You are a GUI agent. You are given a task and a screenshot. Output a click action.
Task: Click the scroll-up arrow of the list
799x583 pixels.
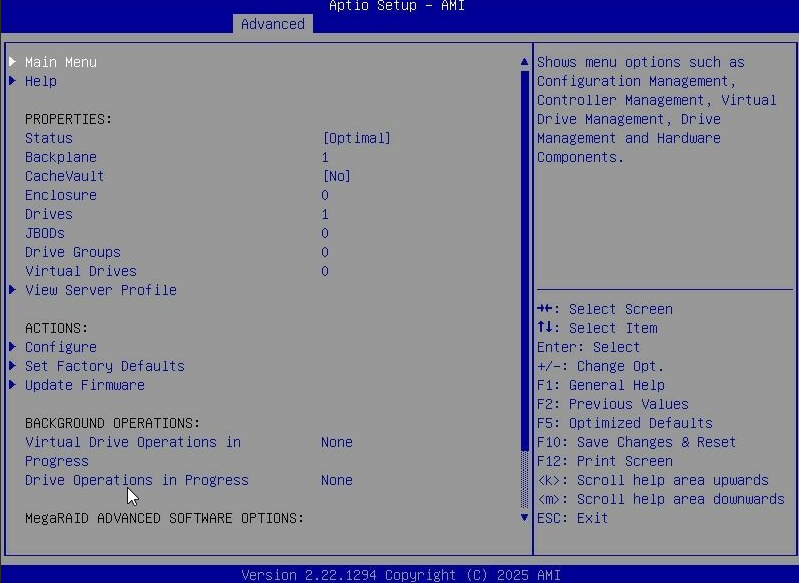pos(524,62)
